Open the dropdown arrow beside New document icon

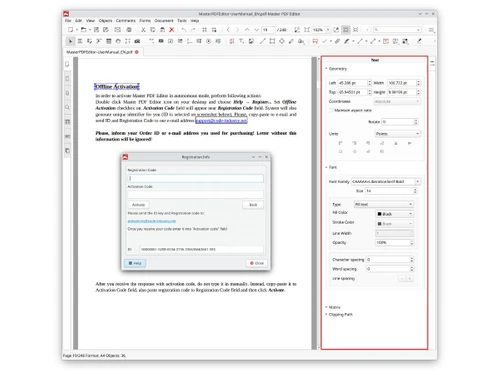[77, 30]
